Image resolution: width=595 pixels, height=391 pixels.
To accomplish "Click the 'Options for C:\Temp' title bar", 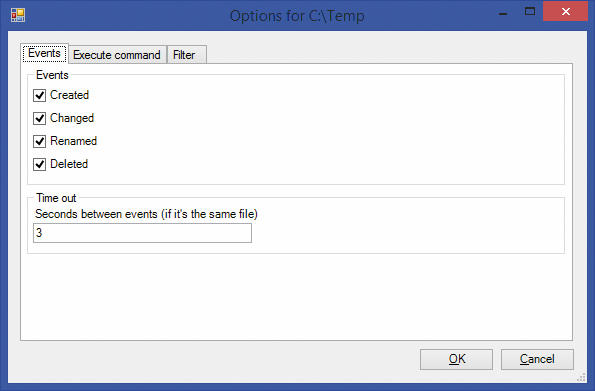I will click(x=297, y=16).
